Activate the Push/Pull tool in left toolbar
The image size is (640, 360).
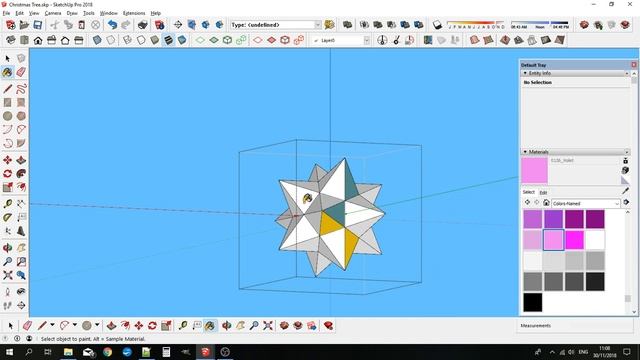[x=21, y=160]
